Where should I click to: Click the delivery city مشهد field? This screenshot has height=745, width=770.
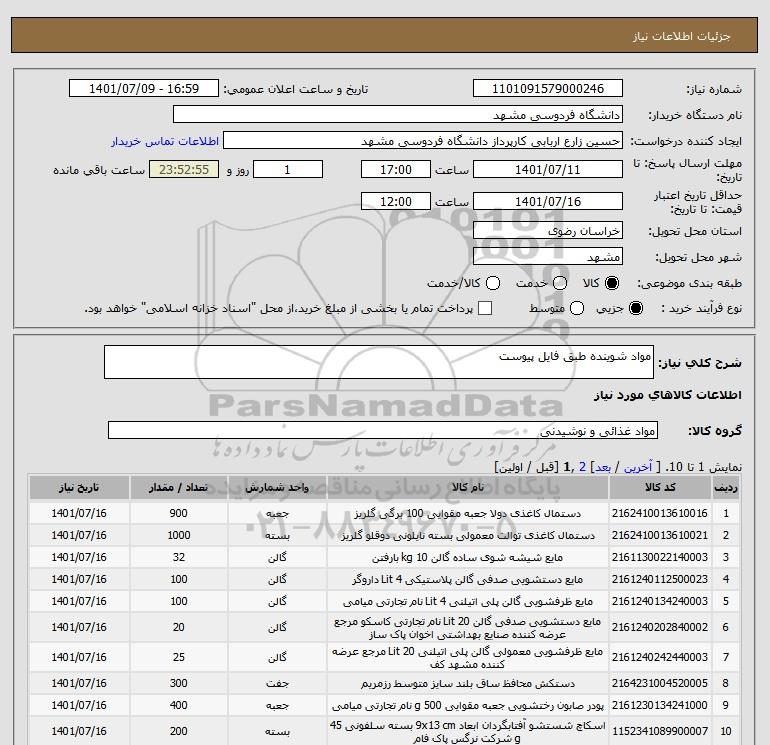[x=548, y=256]
